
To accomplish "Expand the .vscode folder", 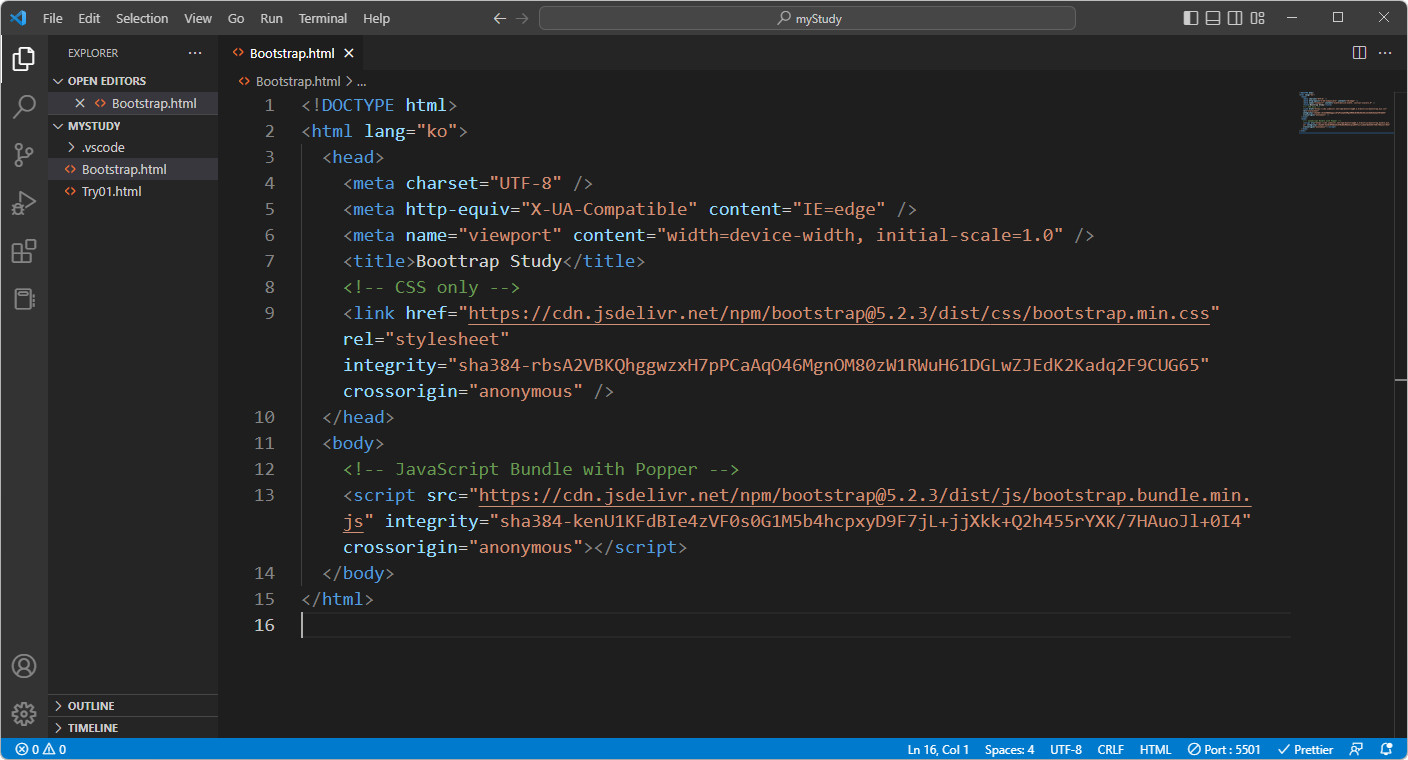I will click(133, 147).
